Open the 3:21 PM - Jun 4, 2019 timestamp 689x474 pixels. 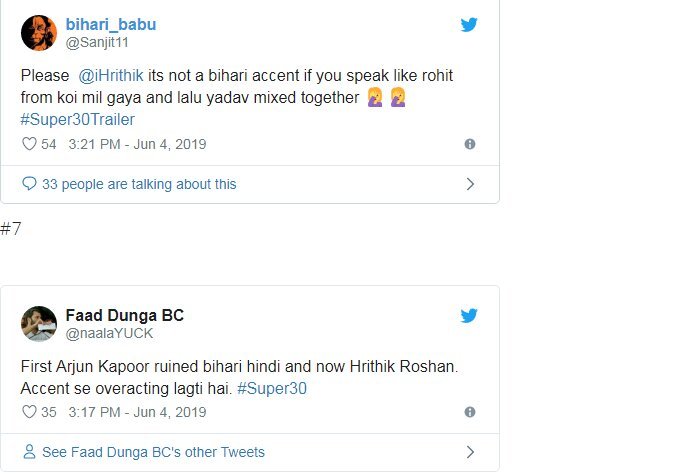pos(137,144)
